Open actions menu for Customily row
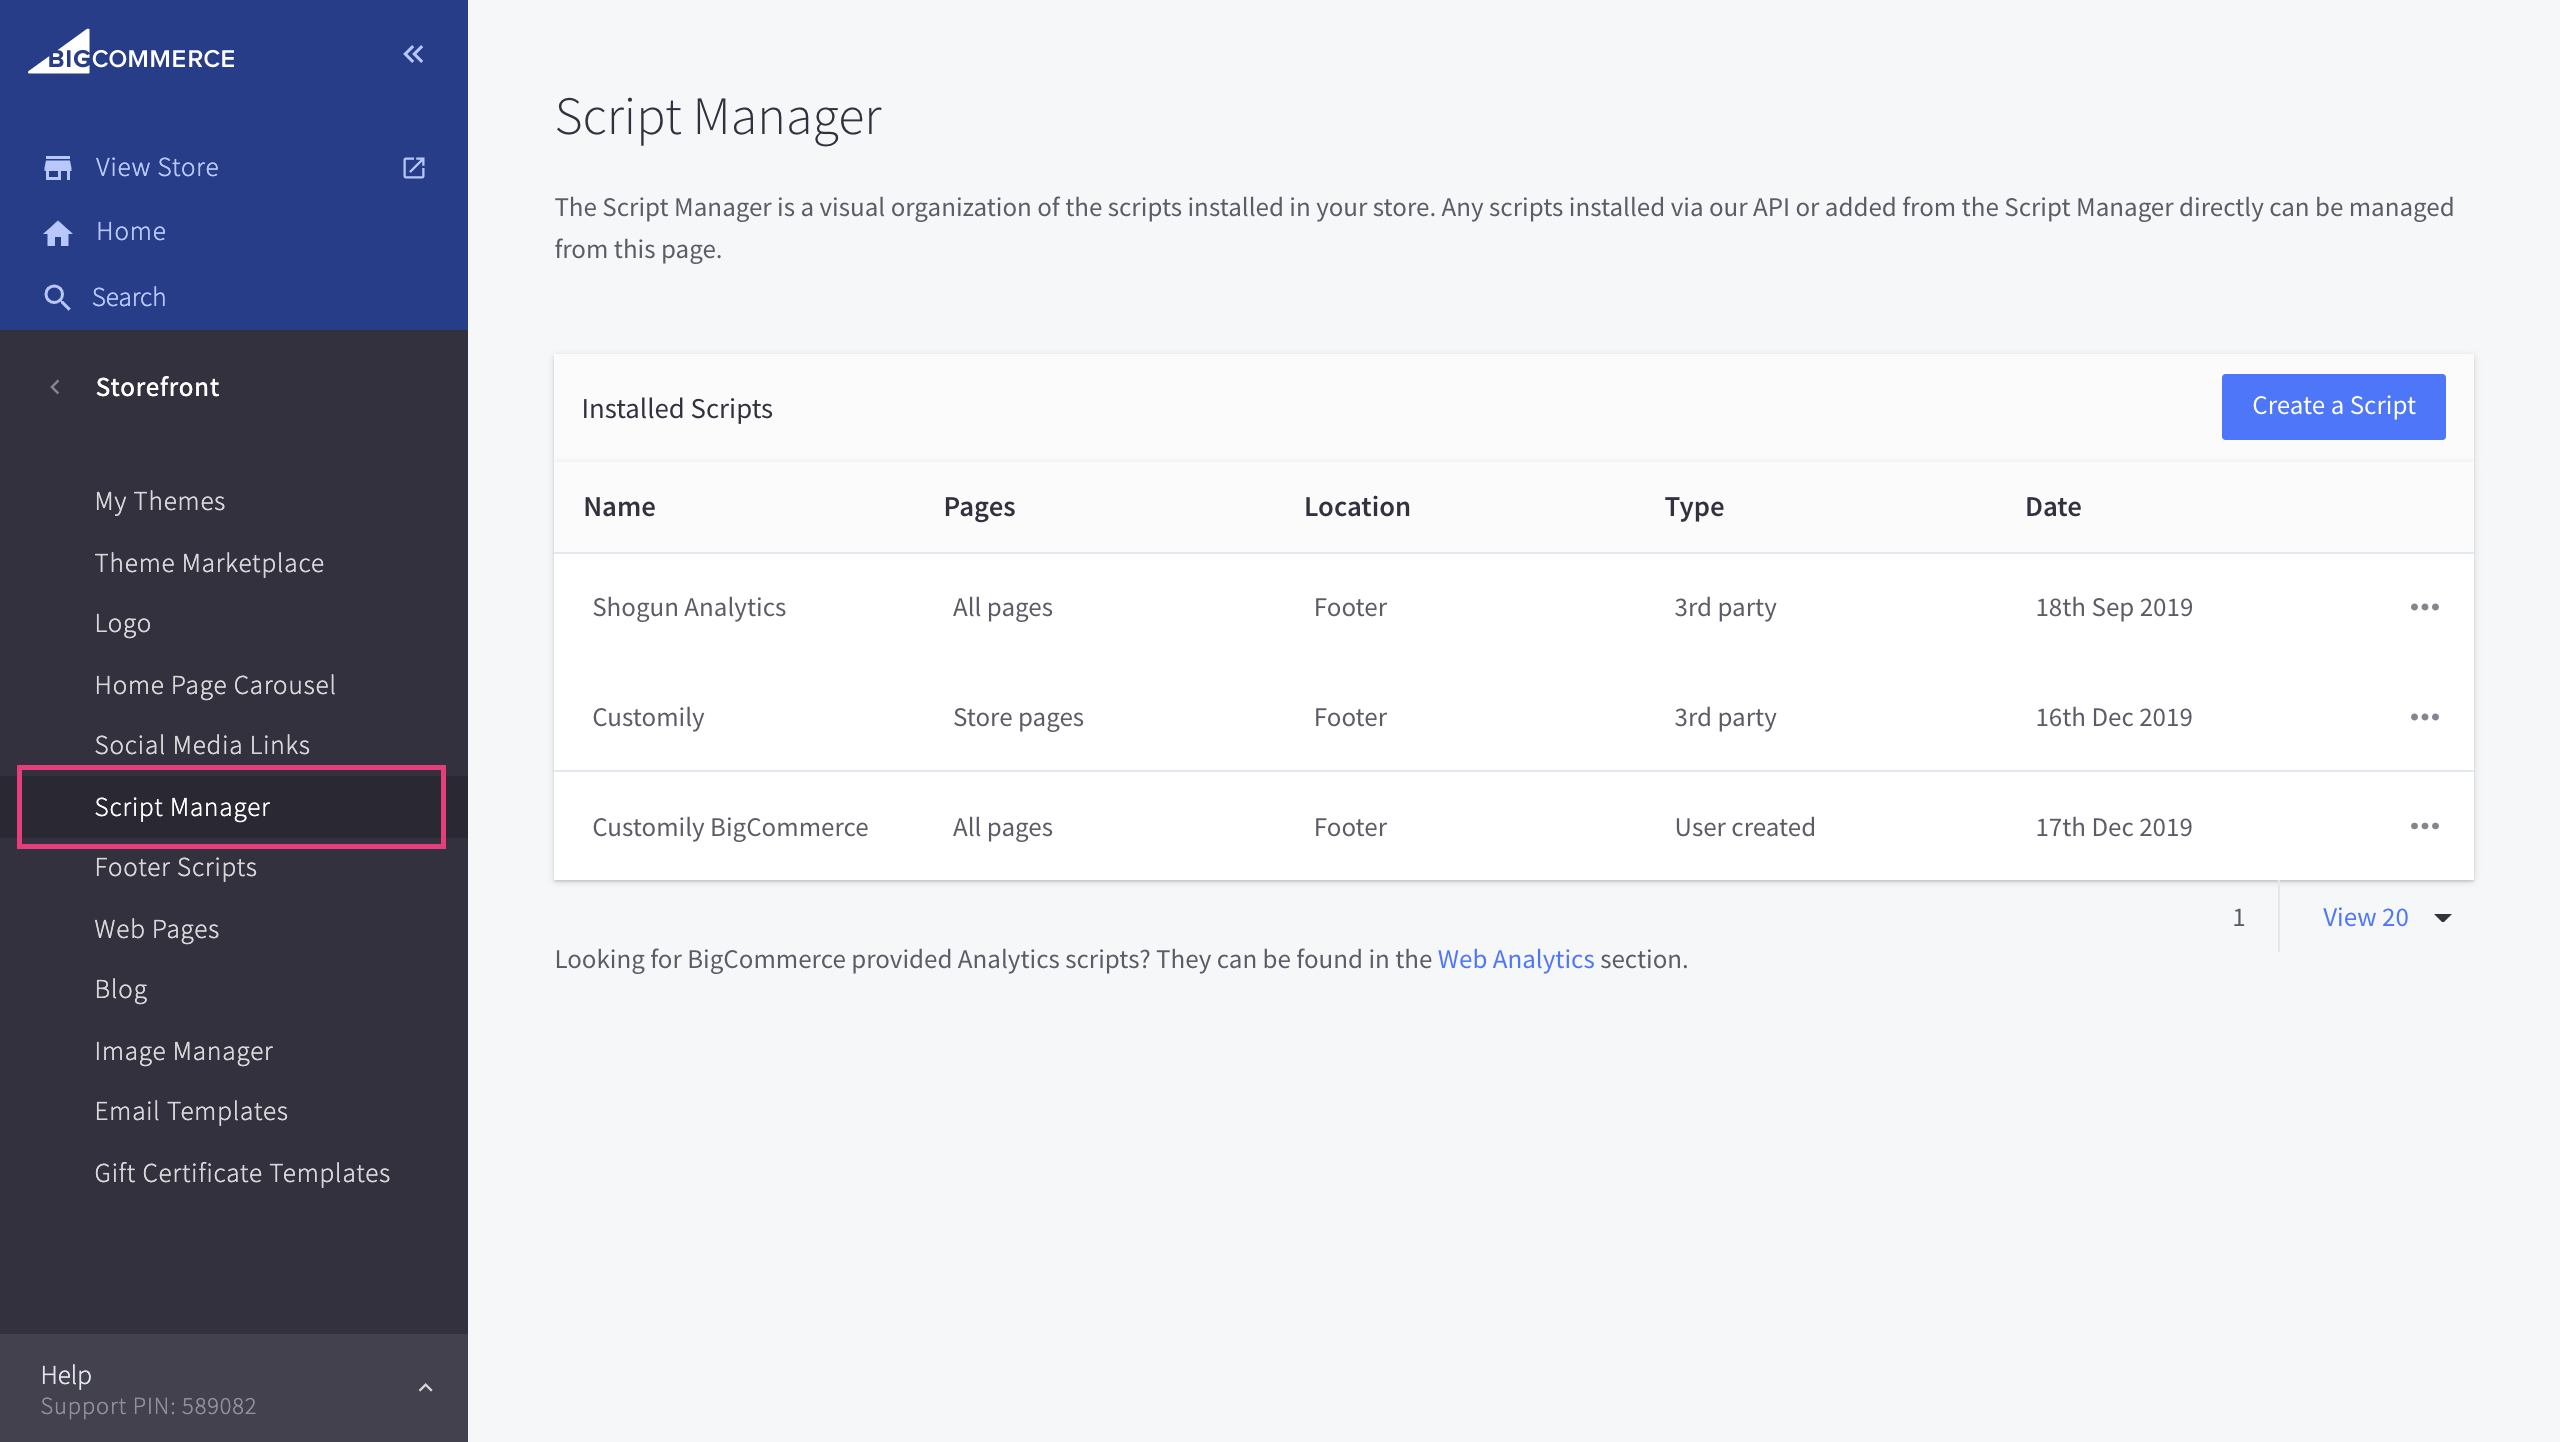2560x1442 pixels. point(2424,717)
